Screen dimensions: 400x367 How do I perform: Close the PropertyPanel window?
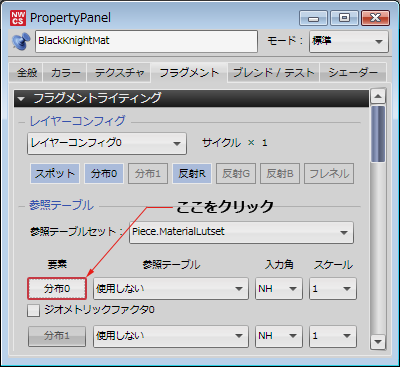coord(375,18)
